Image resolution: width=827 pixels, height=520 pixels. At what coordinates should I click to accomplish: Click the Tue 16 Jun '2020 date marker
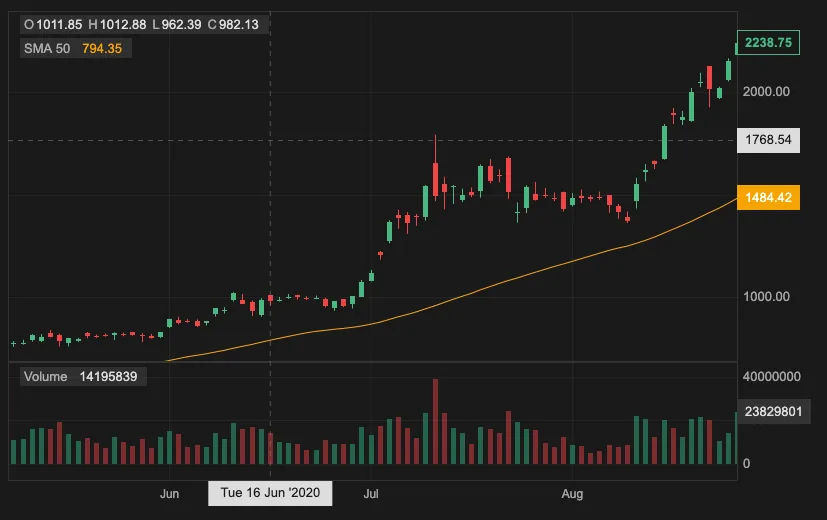270,493
